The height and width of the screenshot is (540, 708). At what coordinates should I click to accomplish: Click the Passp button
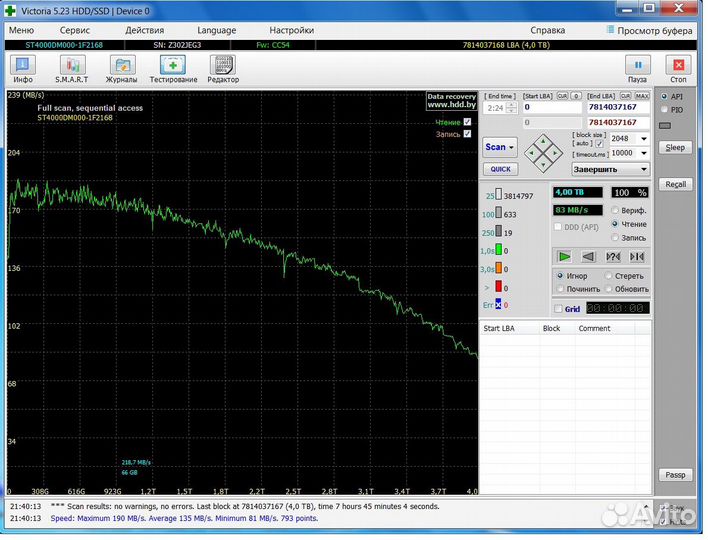tap(675, 475)
